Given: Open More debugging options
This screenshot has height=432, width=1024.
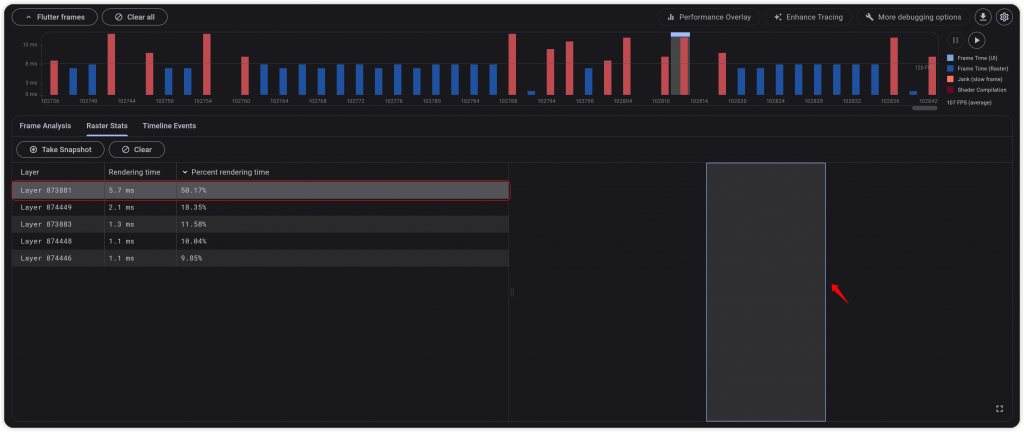Looking at the screenshot, I should click(913, 17).
